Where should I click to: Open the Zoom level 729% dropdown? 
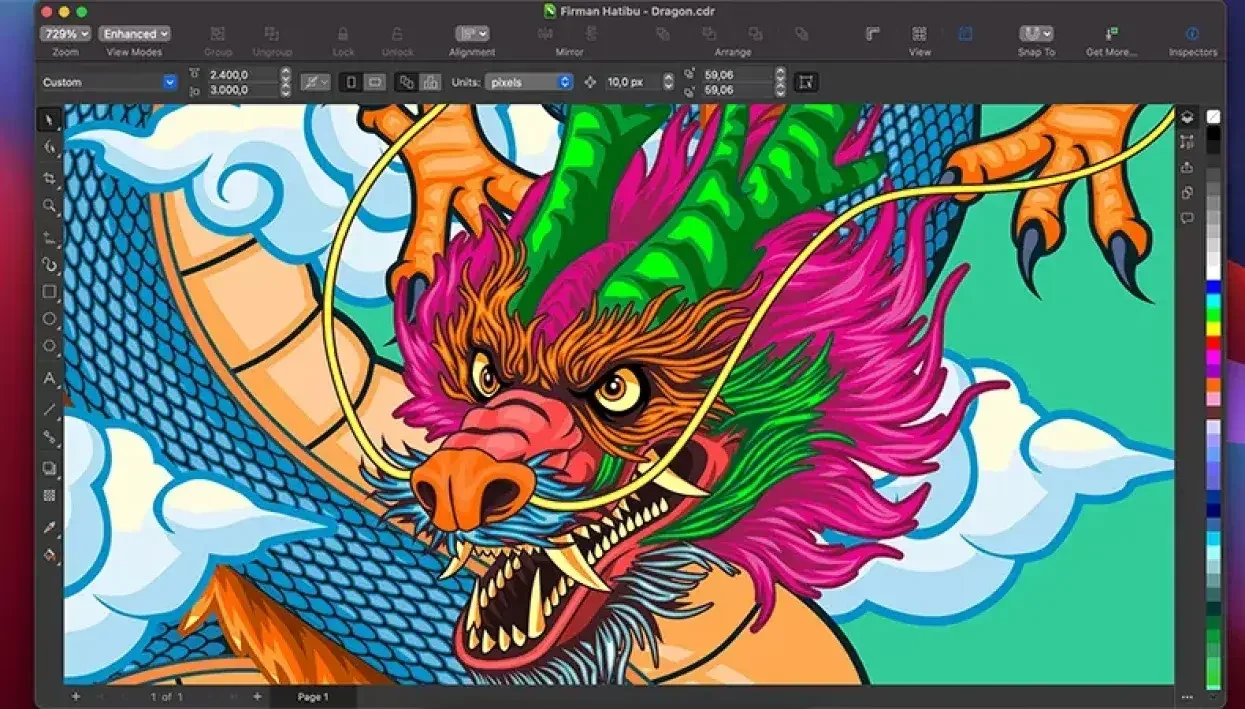click(65, 34)
